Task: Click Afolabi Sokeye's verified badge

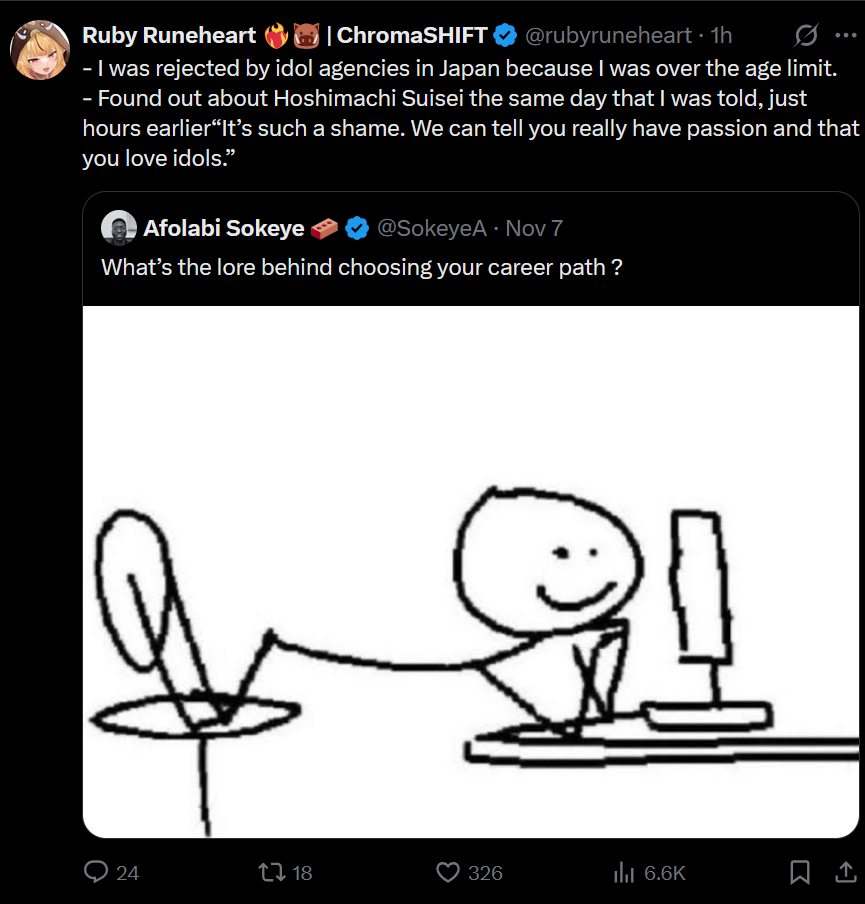Action: [356, 229]
